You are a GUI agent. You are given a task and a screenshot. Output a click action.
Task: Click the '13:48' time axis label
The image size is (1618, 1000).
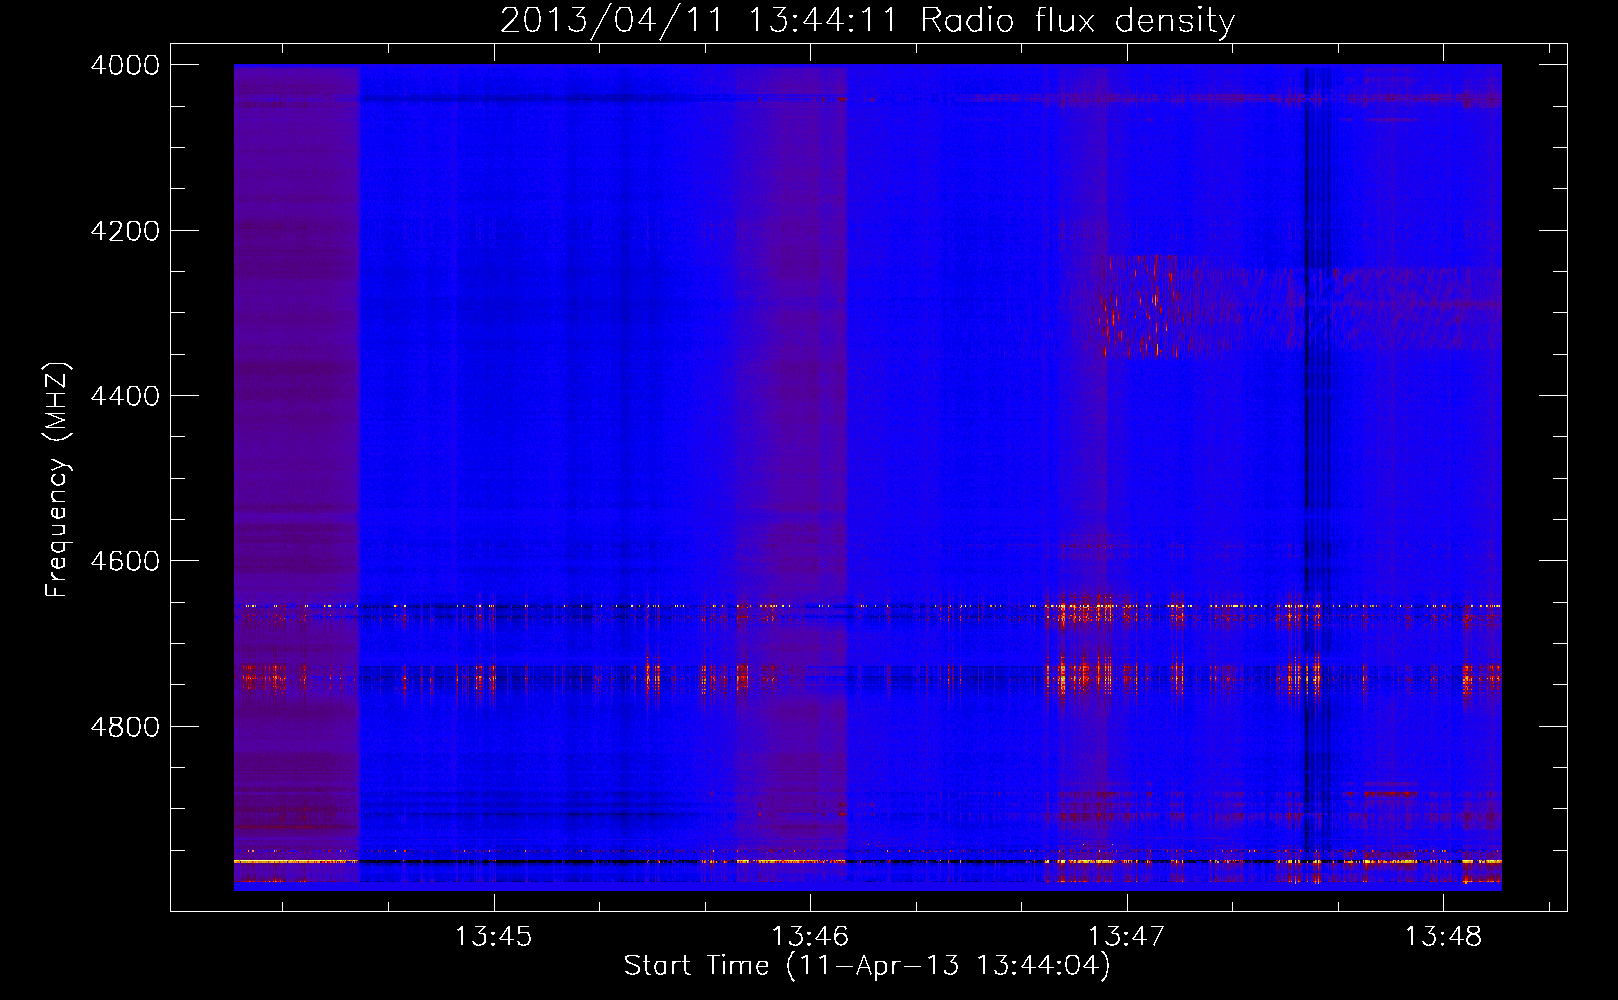tap(1443, 937)
